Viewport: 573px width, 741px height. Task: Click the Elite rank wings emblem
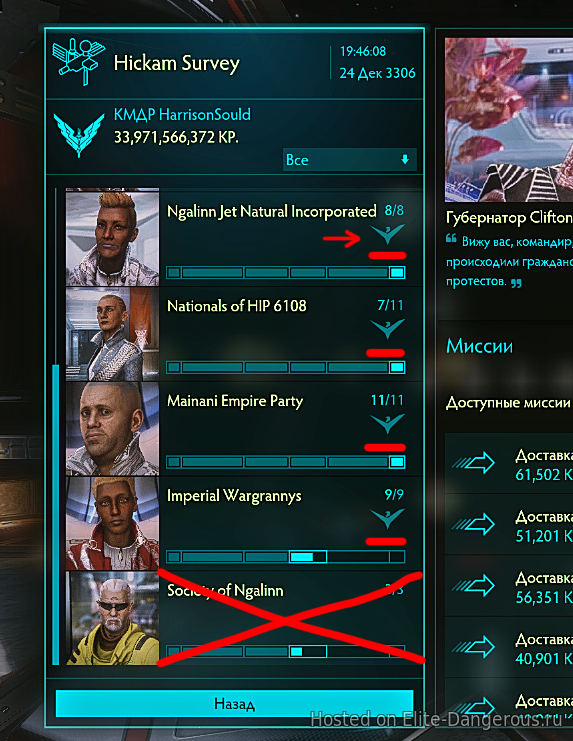(79, 135)
